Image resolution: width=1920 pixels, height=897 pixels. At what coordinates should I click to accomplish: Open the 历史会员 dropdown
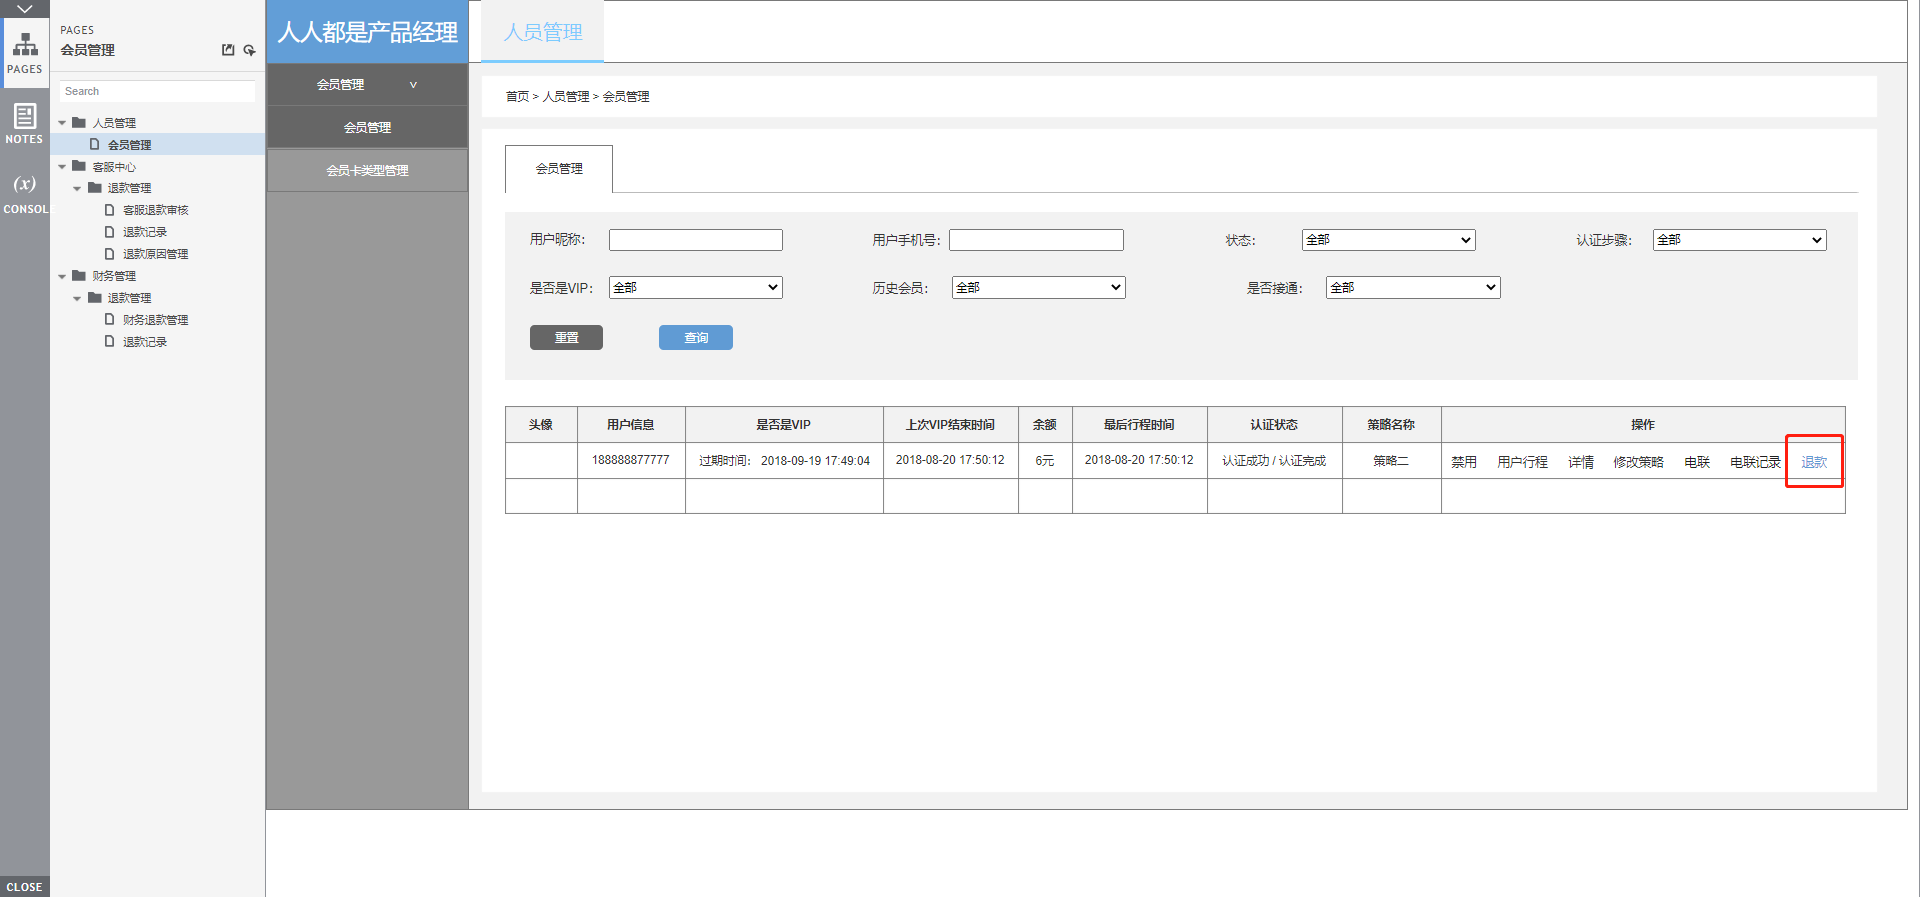1038,288
